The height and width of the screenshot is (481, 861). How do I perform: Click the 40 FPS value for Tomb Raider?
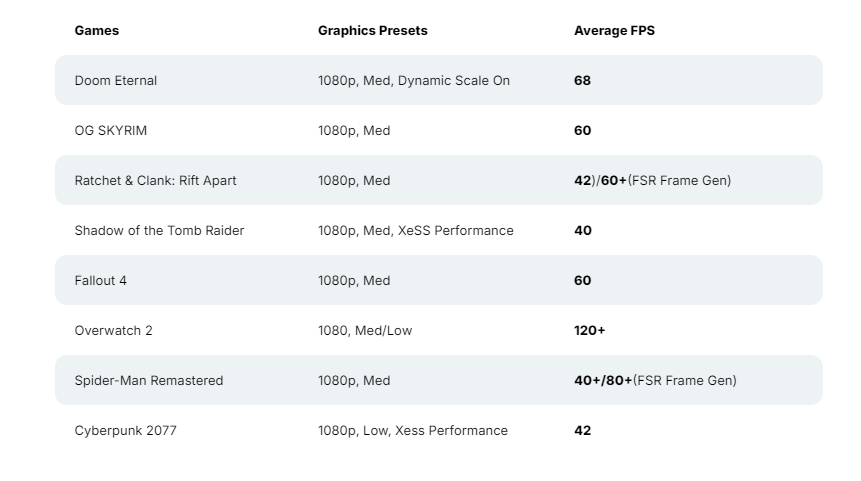coord(582,230)
